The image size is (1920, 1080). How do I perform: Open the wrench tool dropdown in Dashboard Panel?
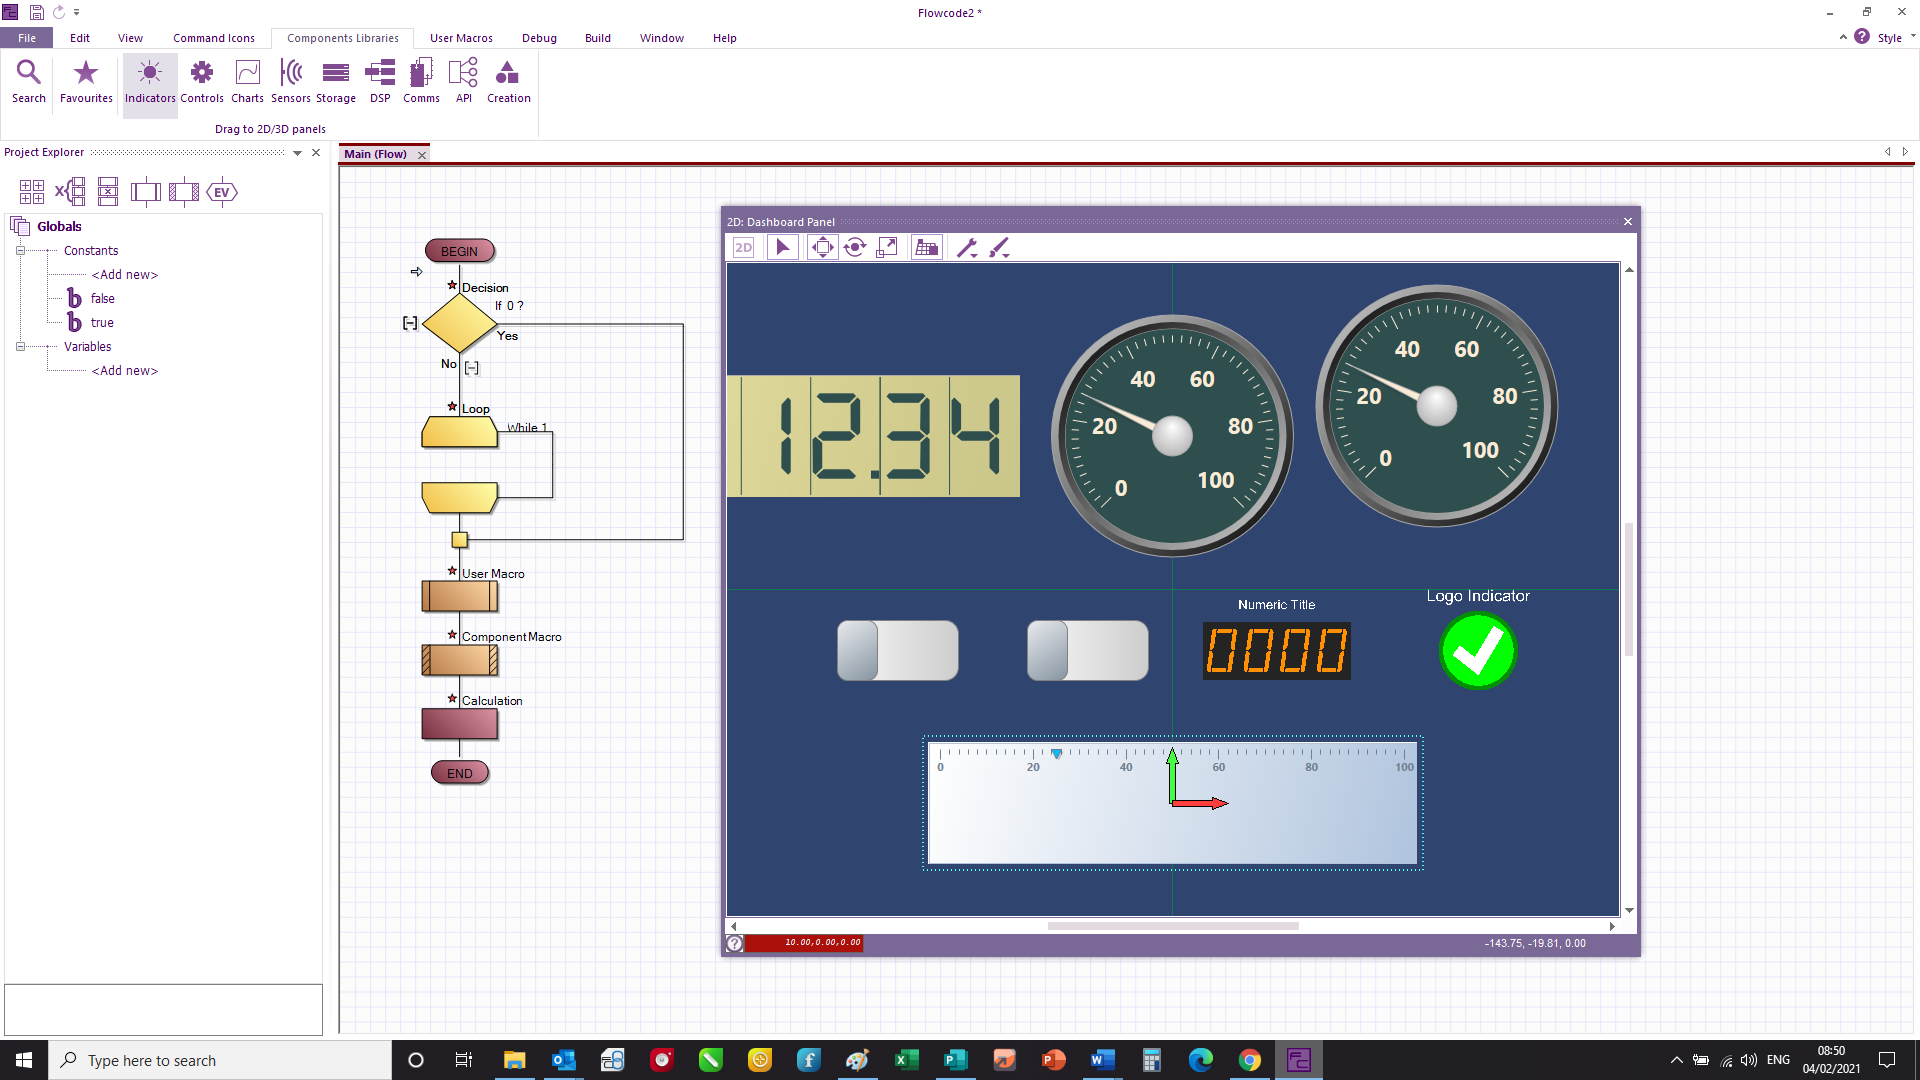click(x=967, y=248)
